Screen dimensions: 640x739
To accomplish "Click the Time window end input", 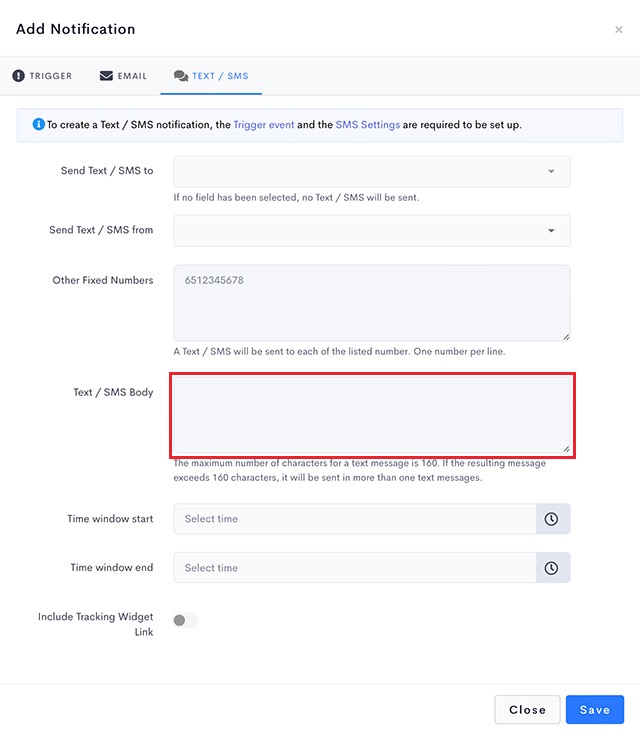I will click(355, 568).
